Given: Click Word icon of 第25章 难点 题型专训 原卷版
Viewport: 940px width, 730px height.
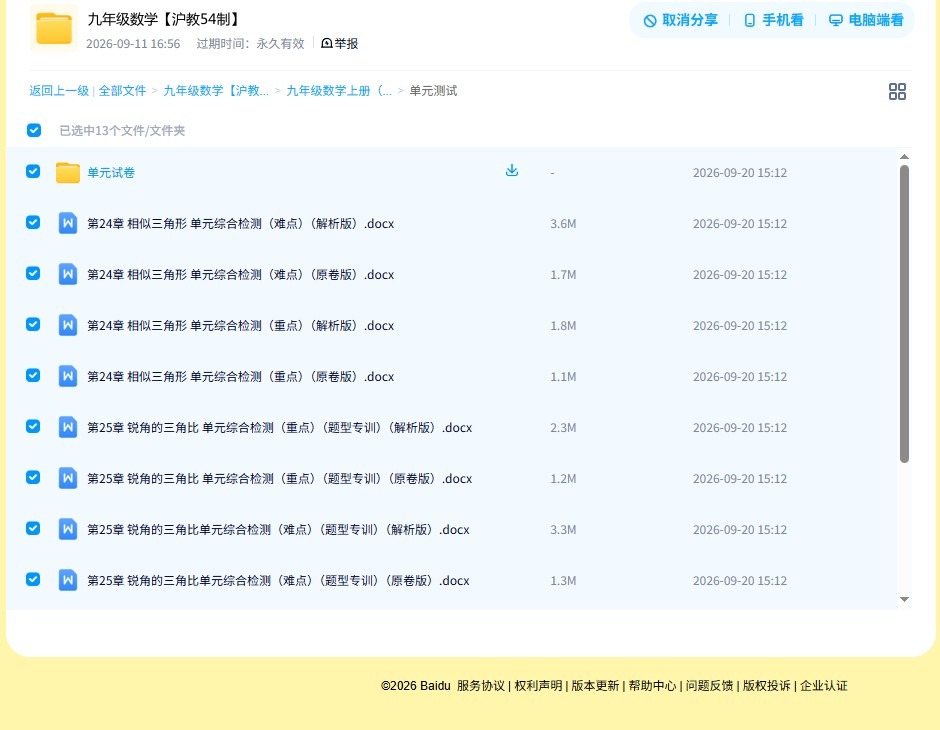Looking at the screenshot, I should 68,580.
